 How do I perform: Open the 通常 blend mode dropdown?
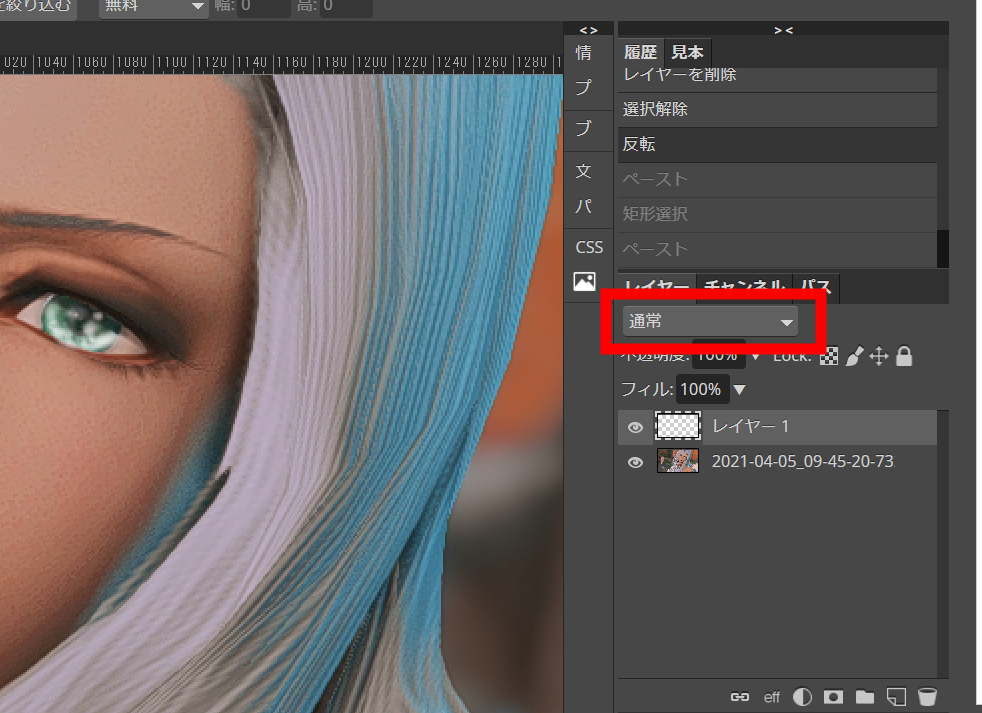click(710, 321)
